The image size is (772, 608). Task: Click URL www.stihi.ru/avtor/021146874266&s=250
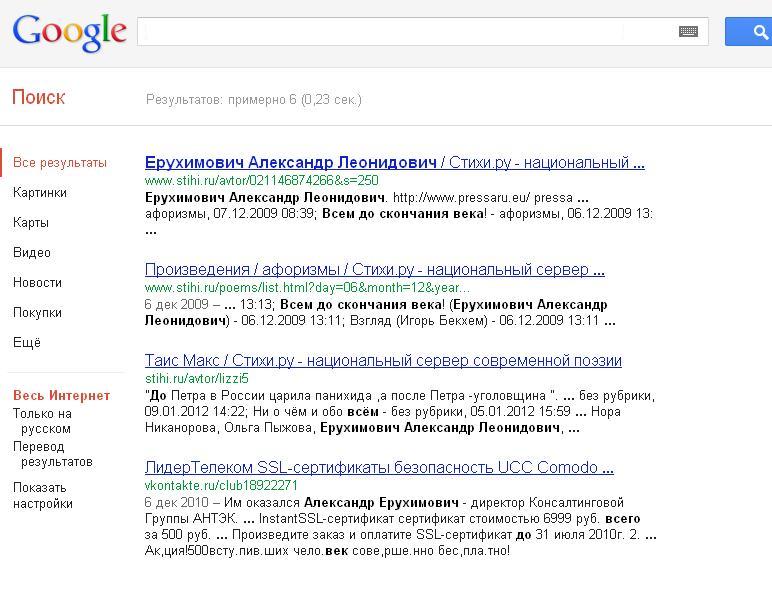[x=261, y=181]
